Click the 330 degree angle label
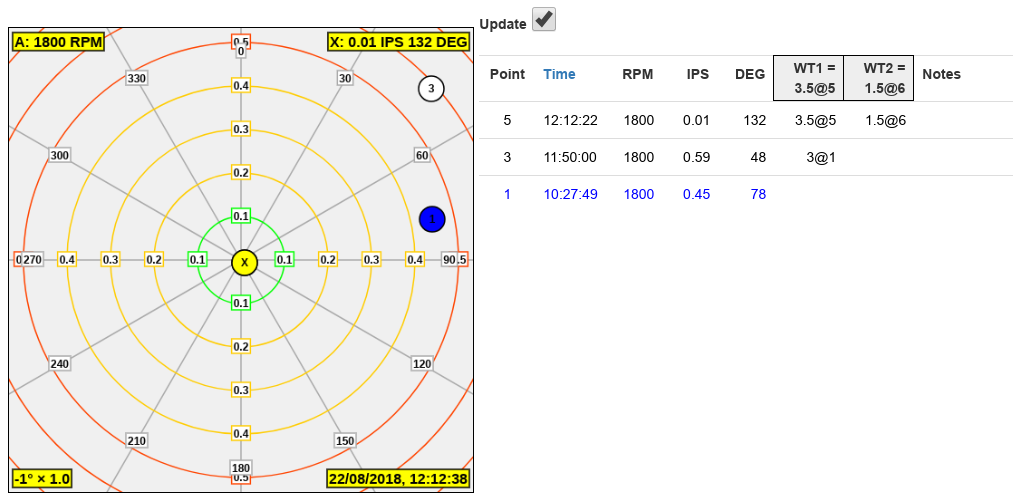The width and height of the screenshot is (1013, 498). [x=137, y=79]
